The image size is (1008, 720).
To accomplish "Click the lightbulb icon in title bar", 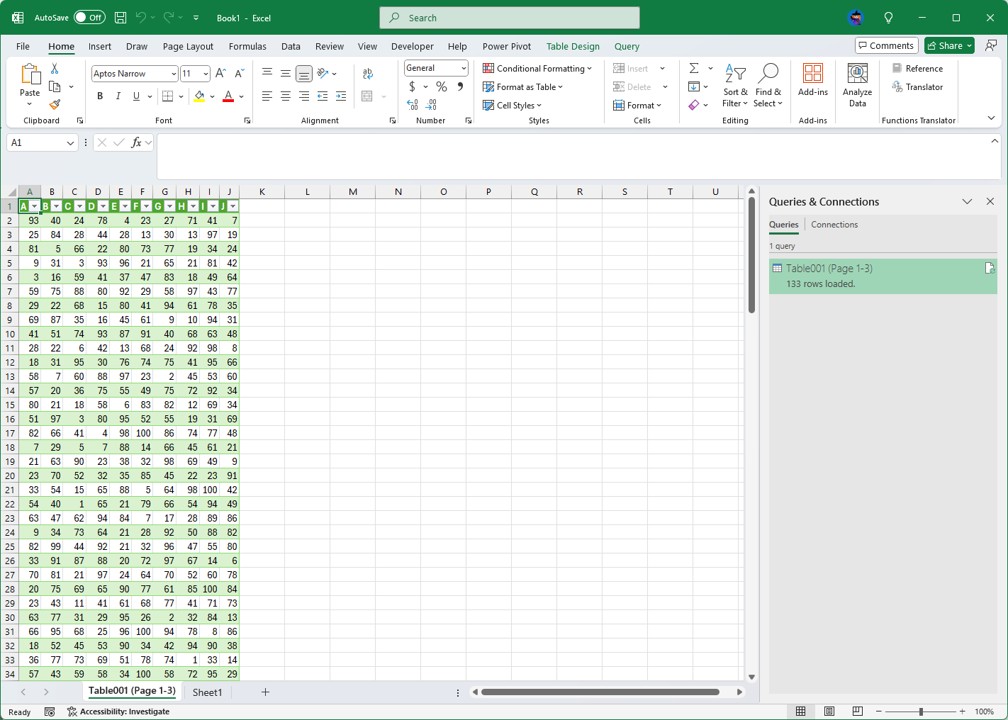I will 888,18.
